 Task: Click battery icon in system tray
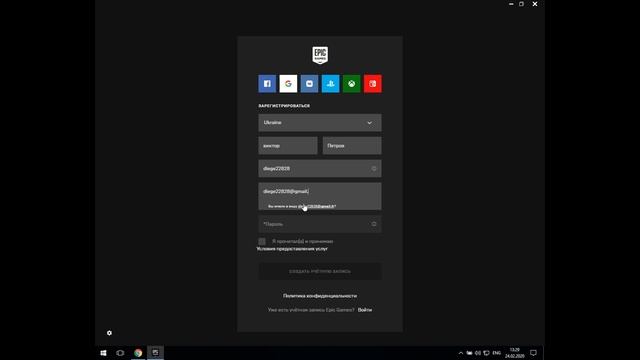coord(469,353)
